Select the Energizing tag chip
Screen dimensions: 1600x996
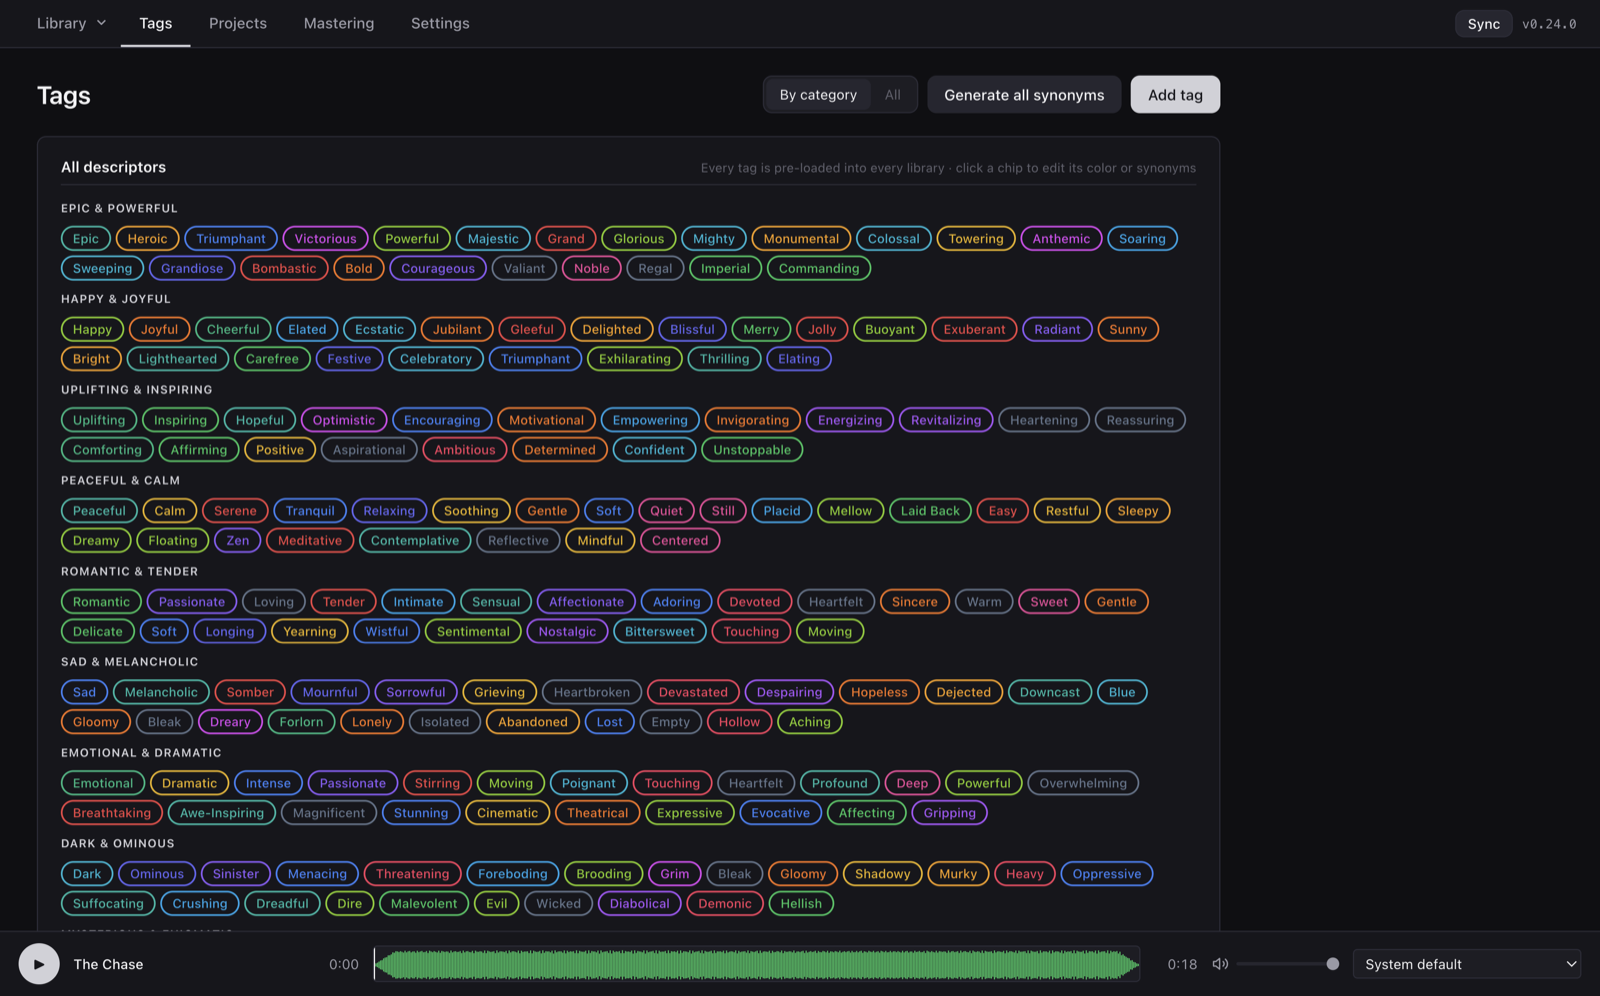pos(850,420)
